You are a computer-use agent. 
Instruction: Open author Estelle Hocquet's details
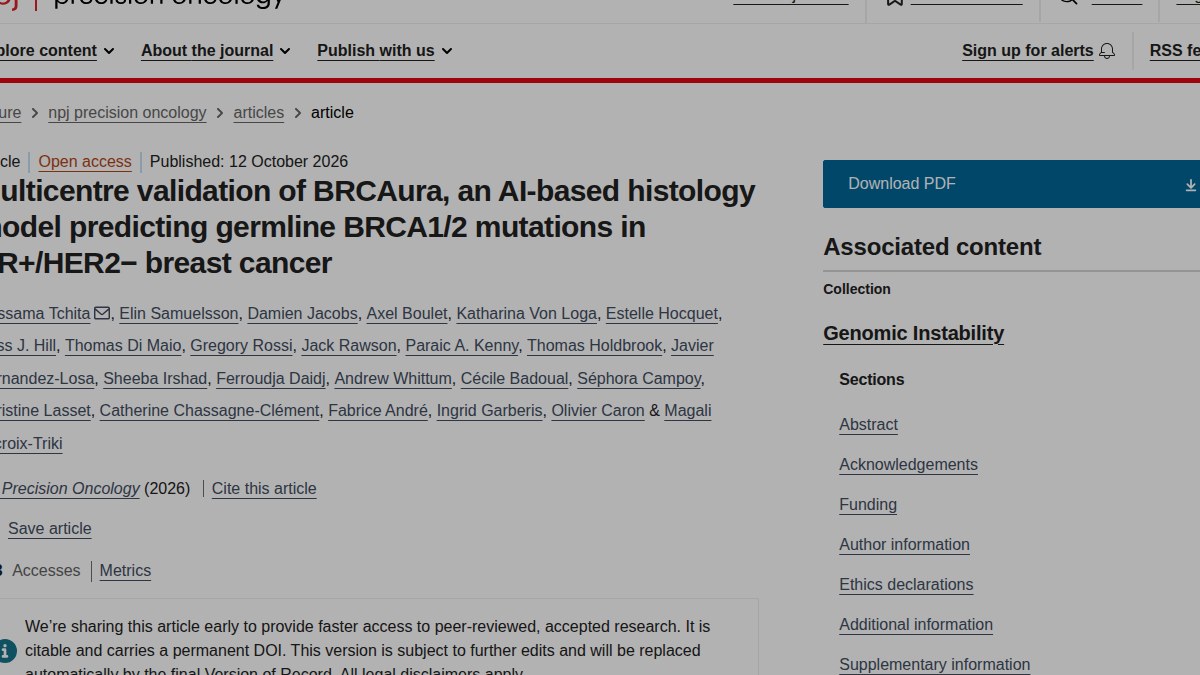(662, 313)
